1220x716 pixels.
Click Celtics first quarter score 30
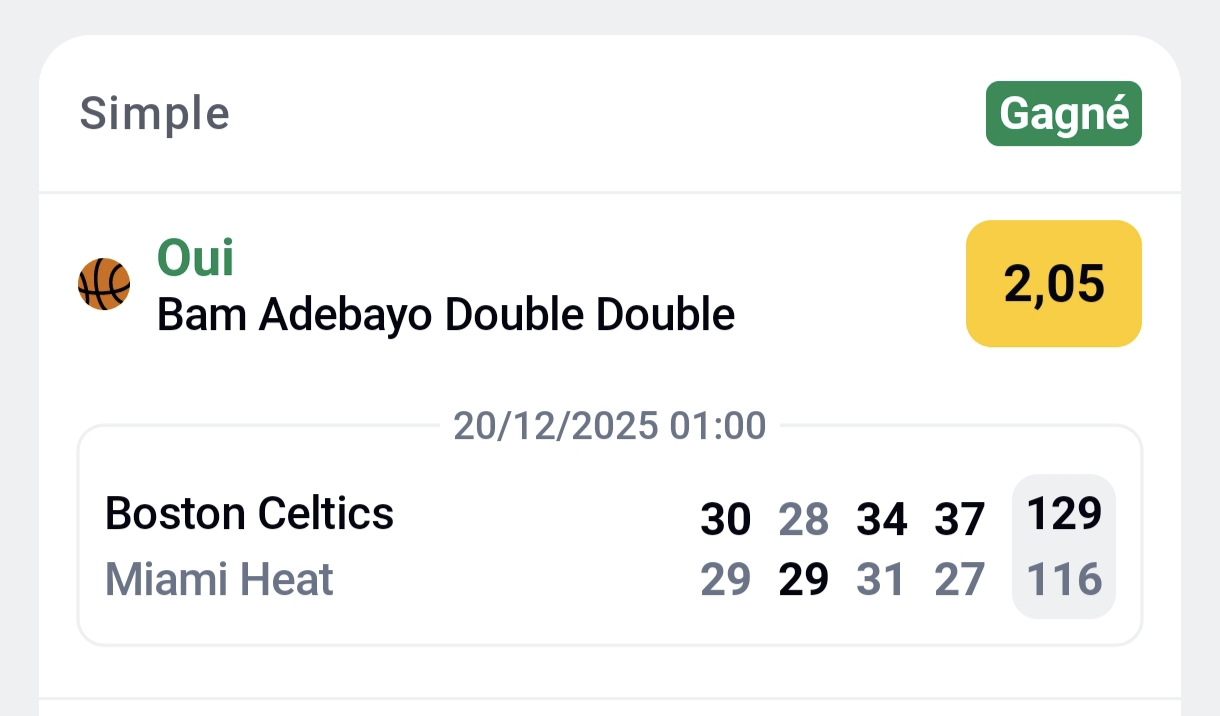click(725, 520)
